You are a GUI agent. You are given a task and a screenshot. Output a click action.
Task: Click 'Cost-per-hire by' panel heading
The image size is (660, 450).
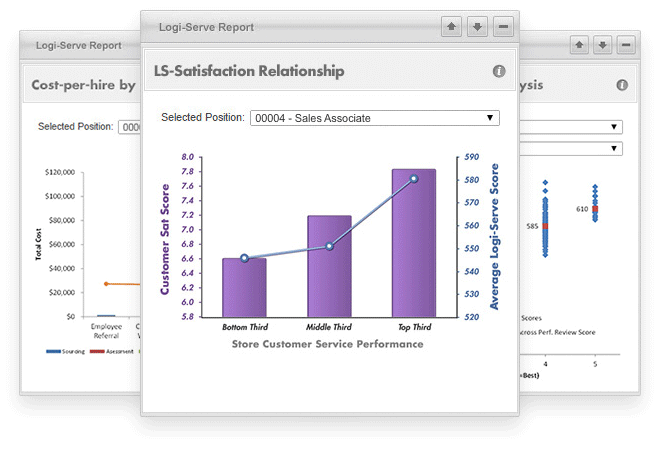pyautogui.click(x=83, y=85)
